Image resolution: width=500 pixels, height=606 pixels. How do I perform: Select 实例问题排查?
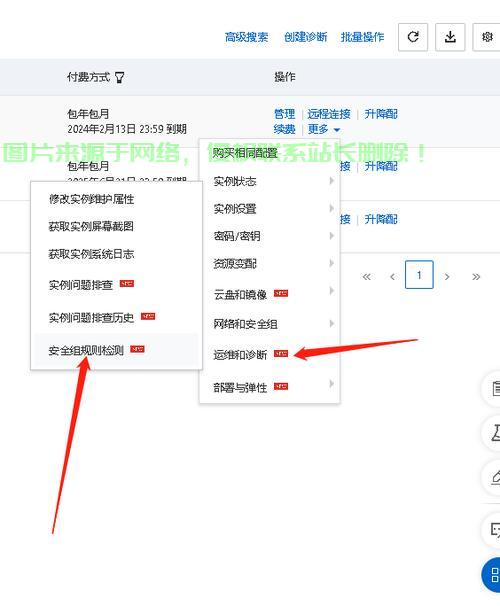pos(116,285)
